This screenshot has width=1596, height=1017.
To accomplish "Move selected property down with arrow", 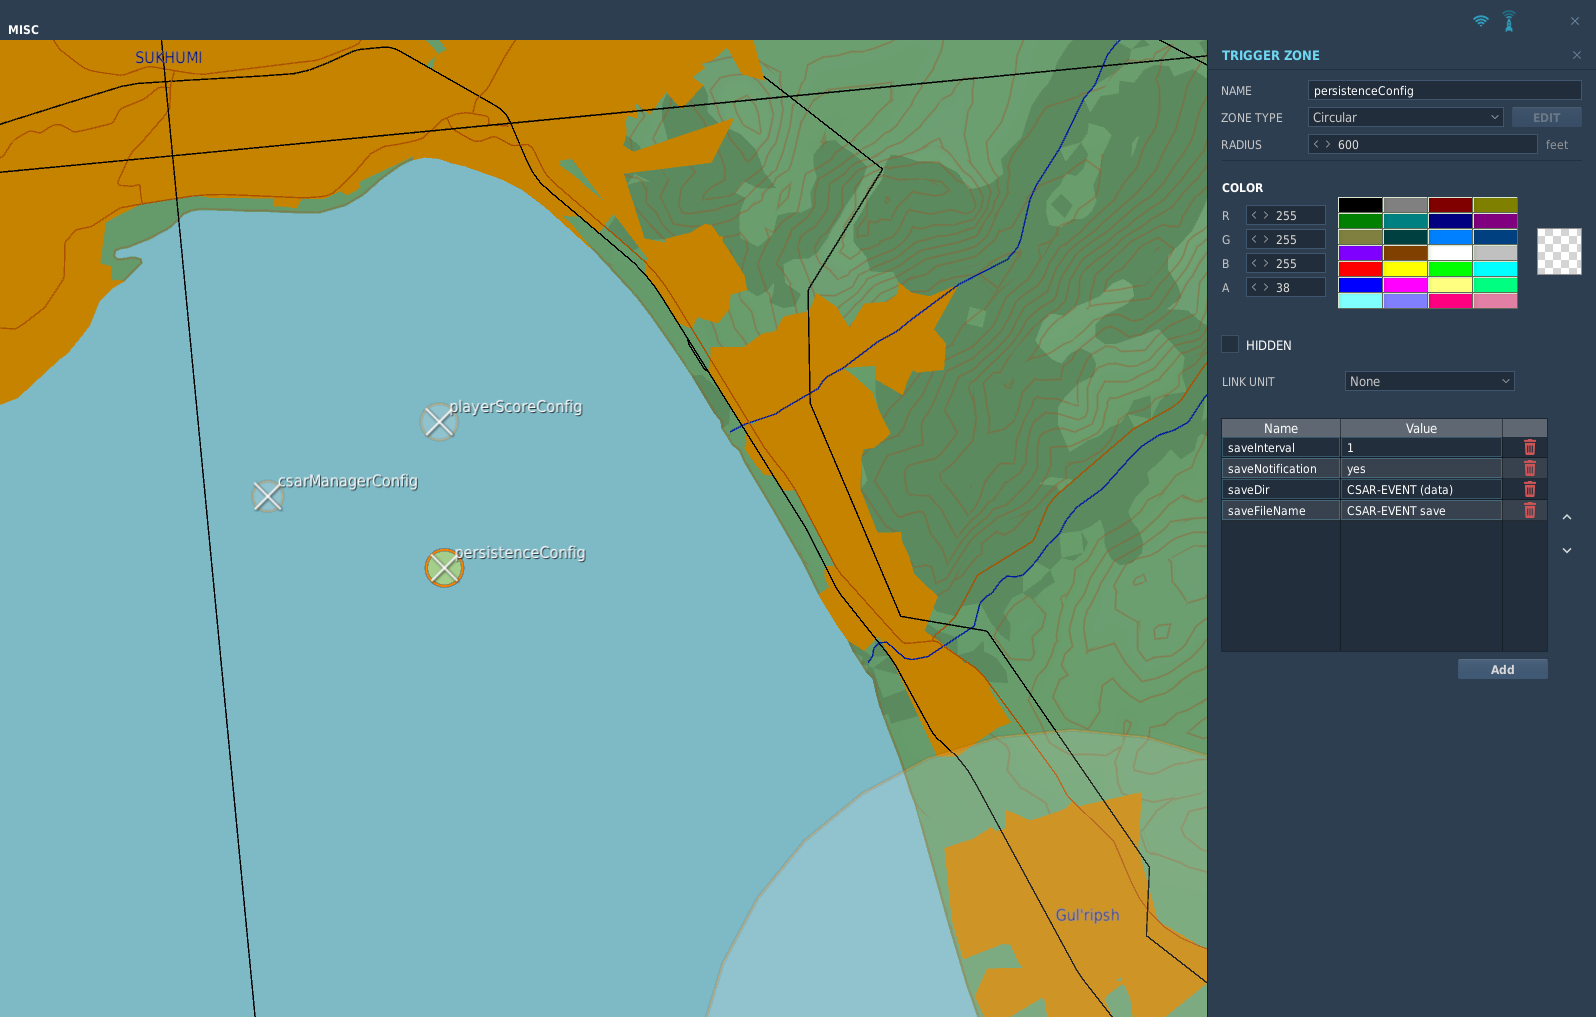I will 1567,550.
